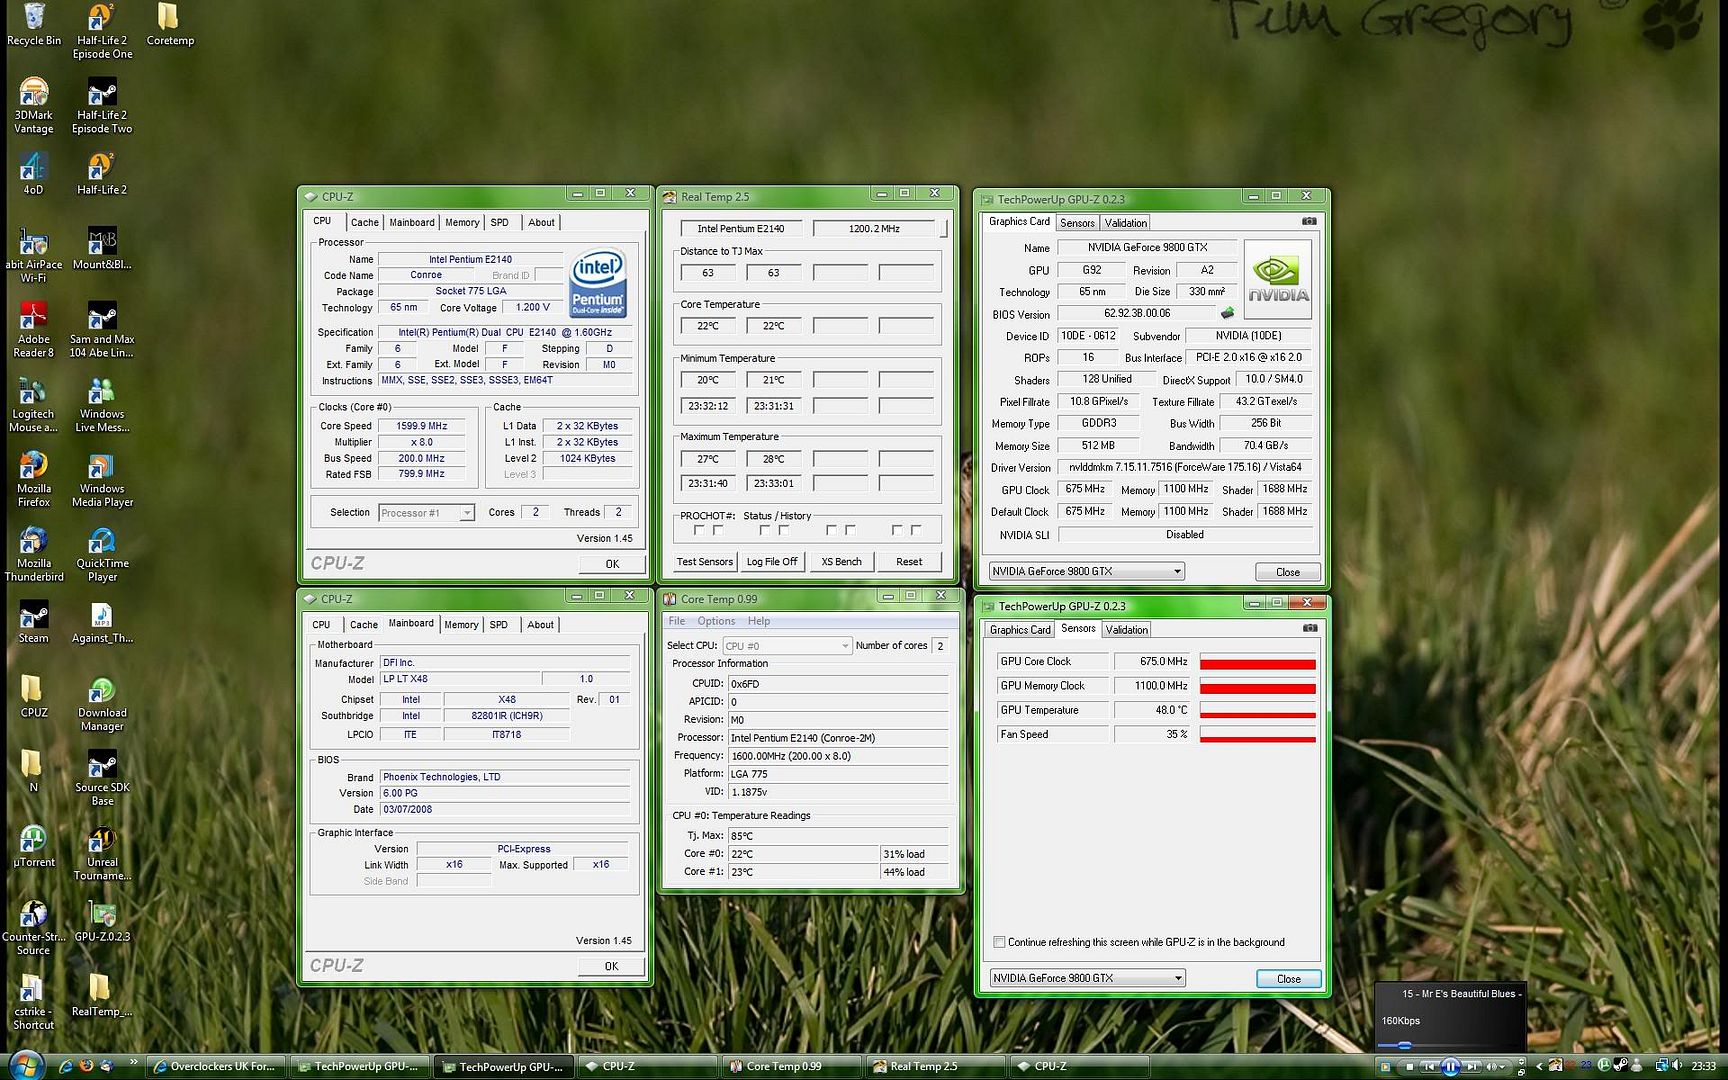
Task: Open the volume speaker tray icon
Action: (1677, 1066)
